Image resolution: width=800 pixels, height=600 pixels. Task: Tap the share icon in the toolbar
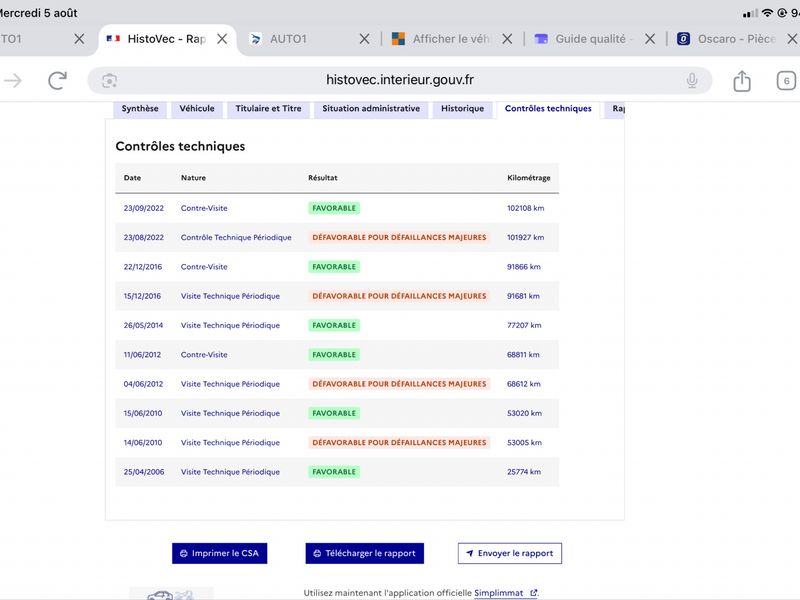click(742, 81)
